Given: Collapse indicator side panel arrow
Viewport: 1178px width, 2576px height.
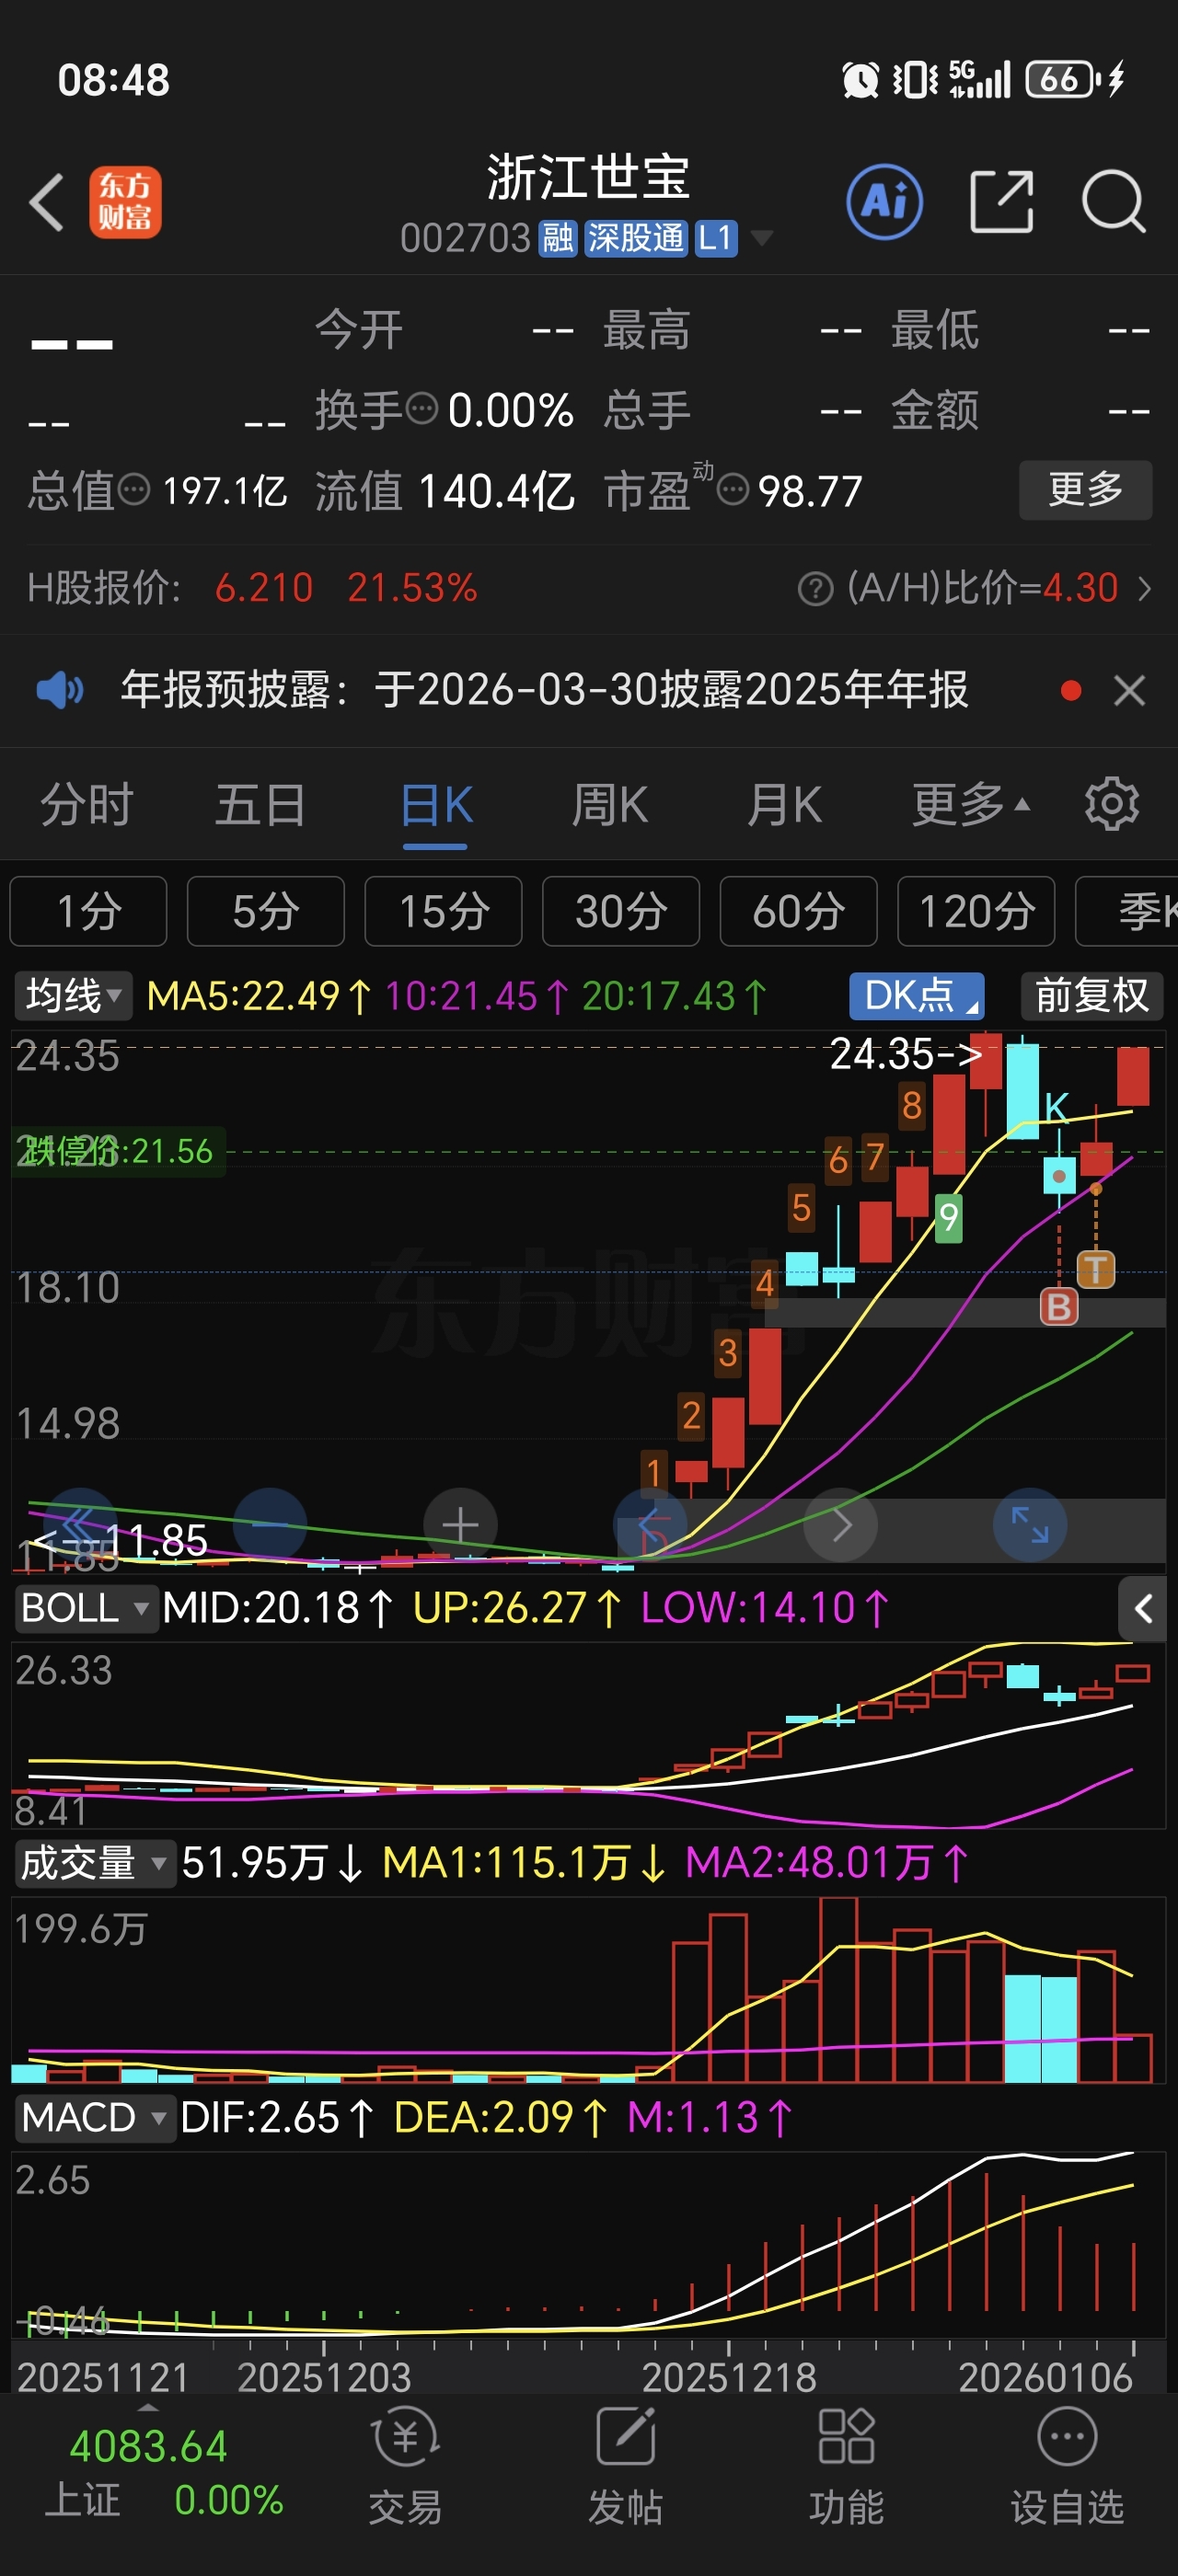Looking at the screenshot, I should click(x=1142, y=1608).
